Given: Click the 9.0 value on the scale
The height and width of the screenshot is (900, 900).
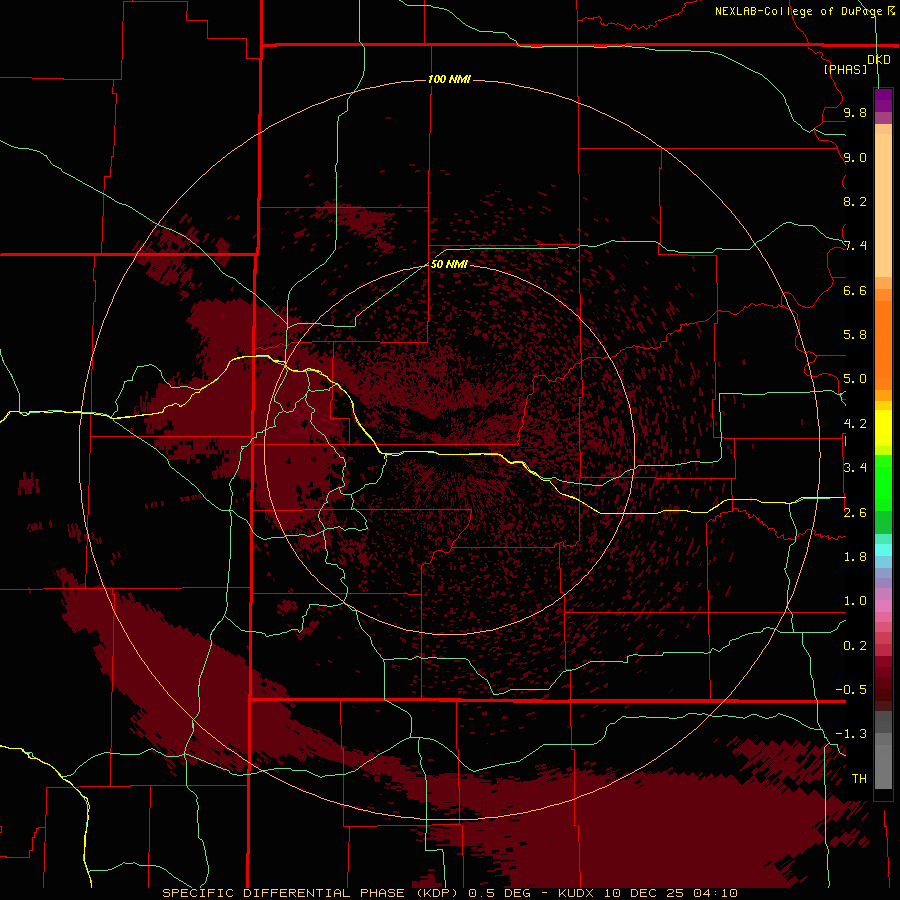Looking at the screenshot, I should (855, 157).
